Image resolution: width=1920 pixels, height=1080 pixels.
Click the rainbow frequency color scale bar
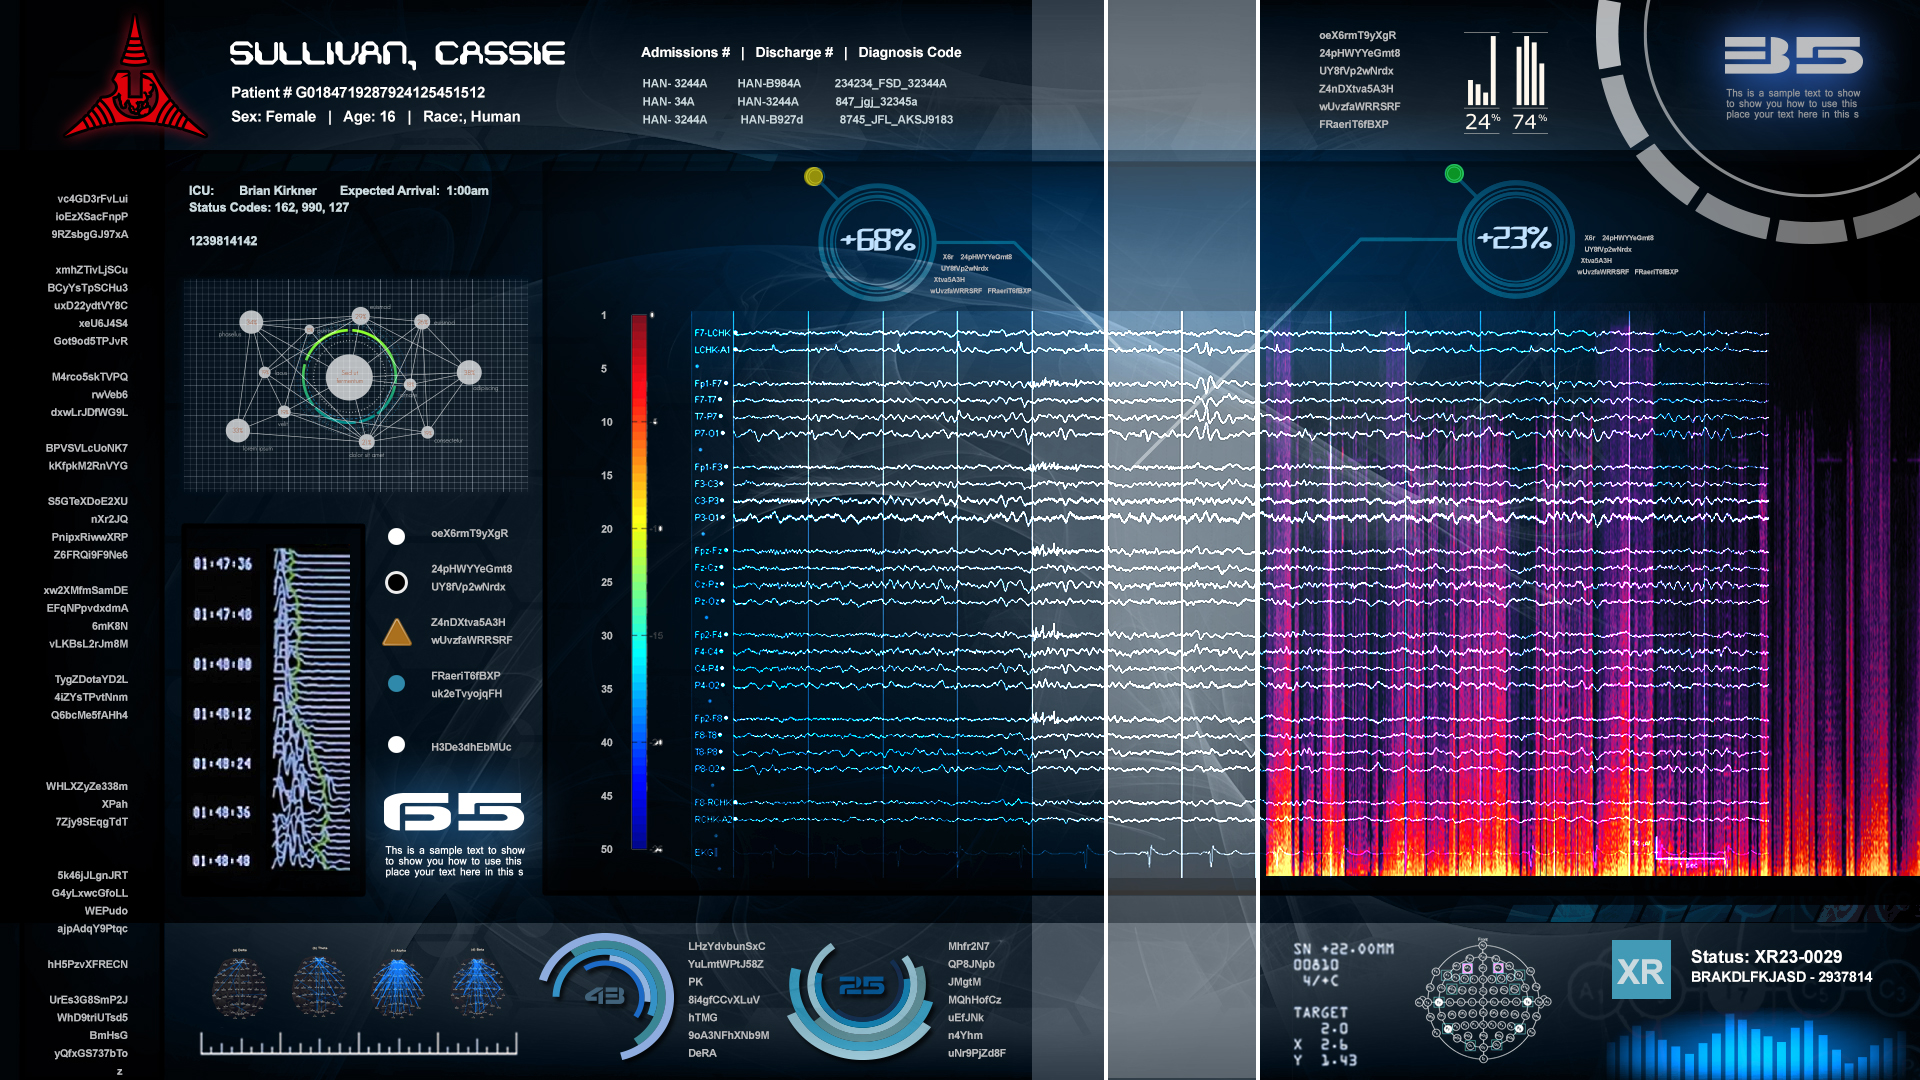(x=639, y=582)
